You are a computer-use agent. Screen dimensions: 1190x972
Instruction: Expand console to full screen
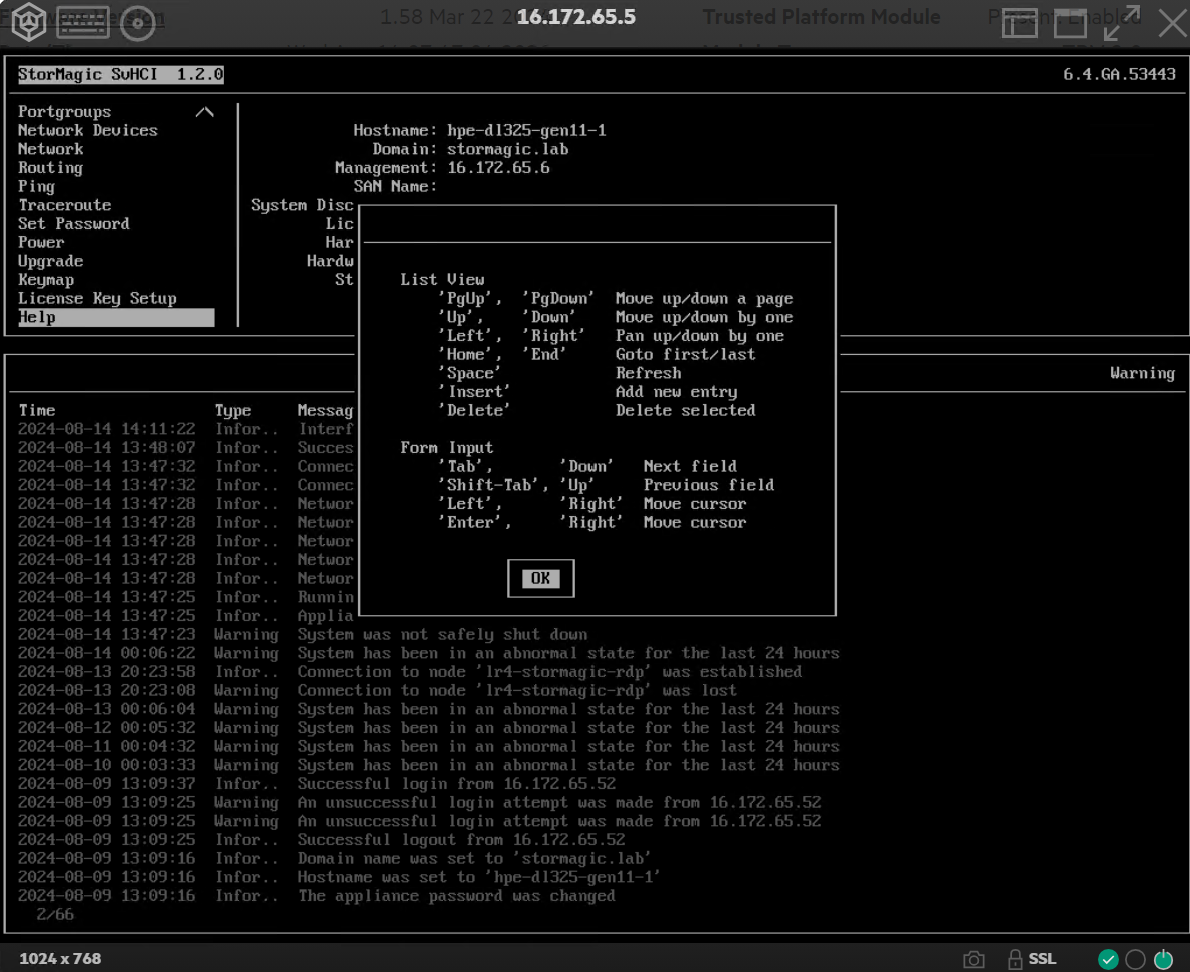click(x=1122, y=23)
